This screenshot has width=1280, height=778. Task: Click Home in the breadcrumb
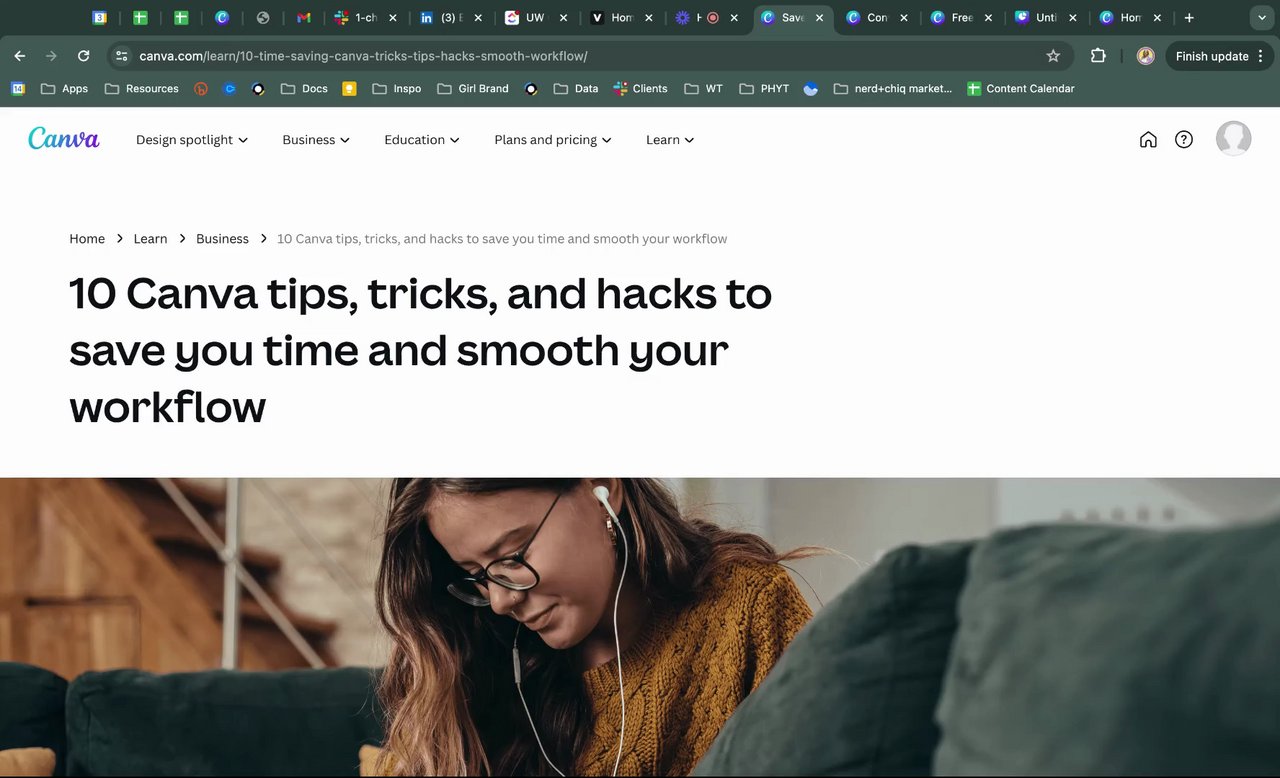point(87,239)
